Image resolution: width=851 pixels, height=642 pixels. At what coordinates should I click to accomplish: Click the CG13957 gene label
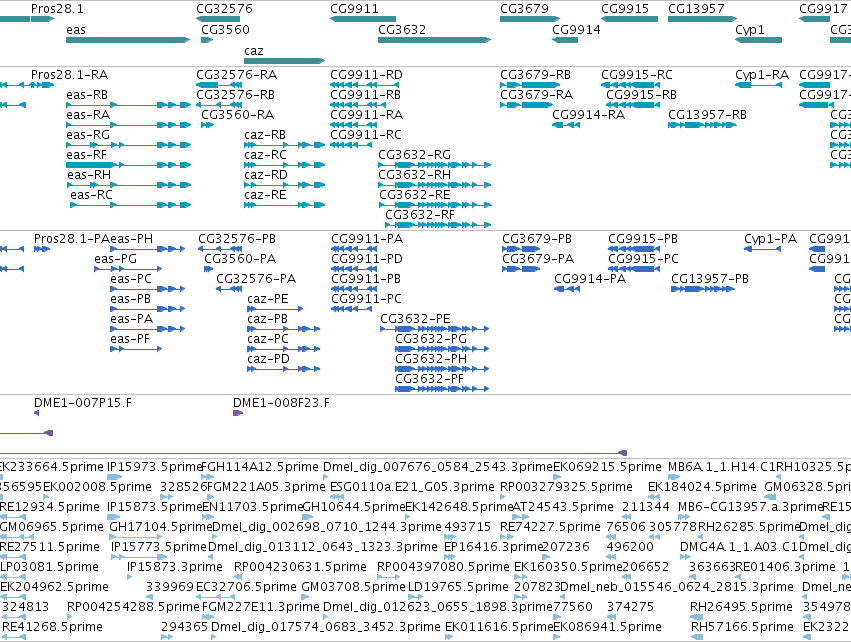(696, 9)
